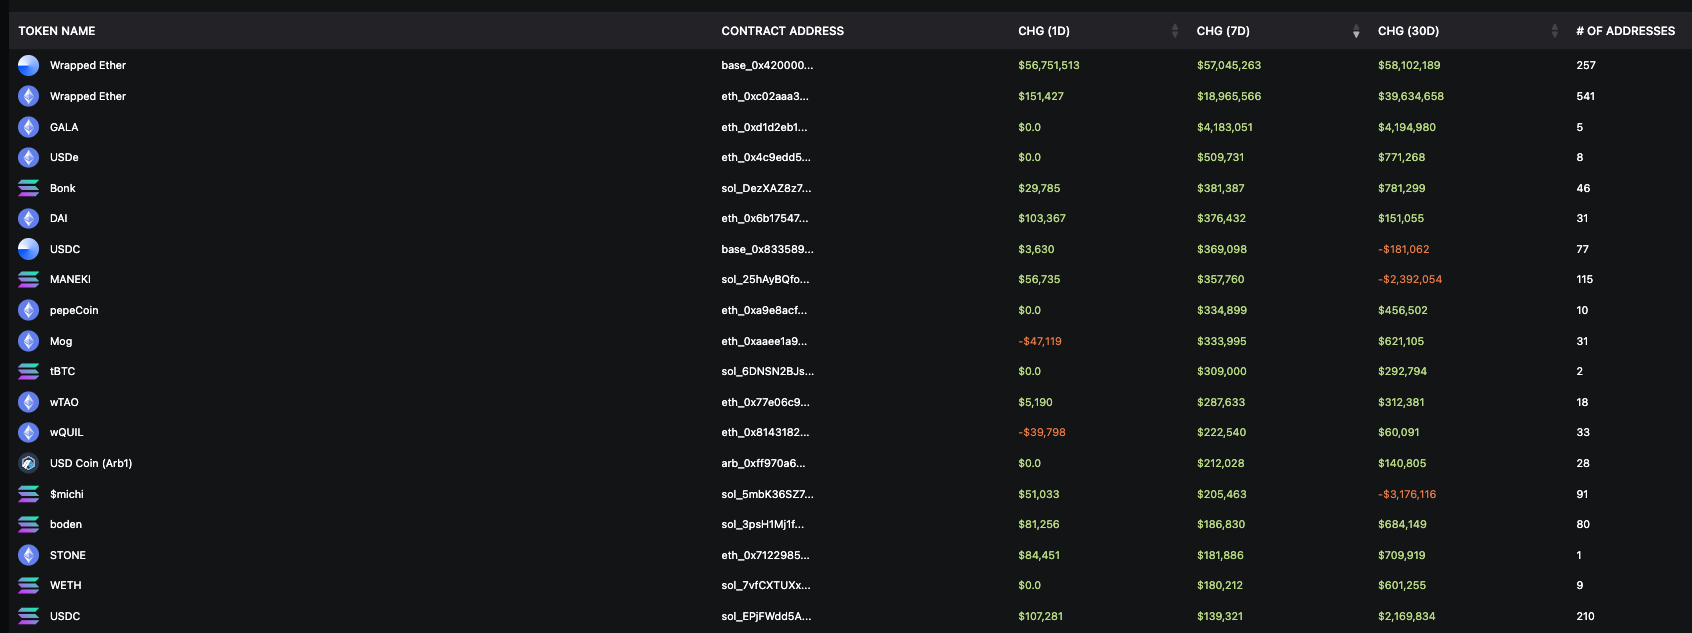The image size is (1692, 633).
Task: Open the USD Coin (Arb1) token name
Action: click(91, 463)
